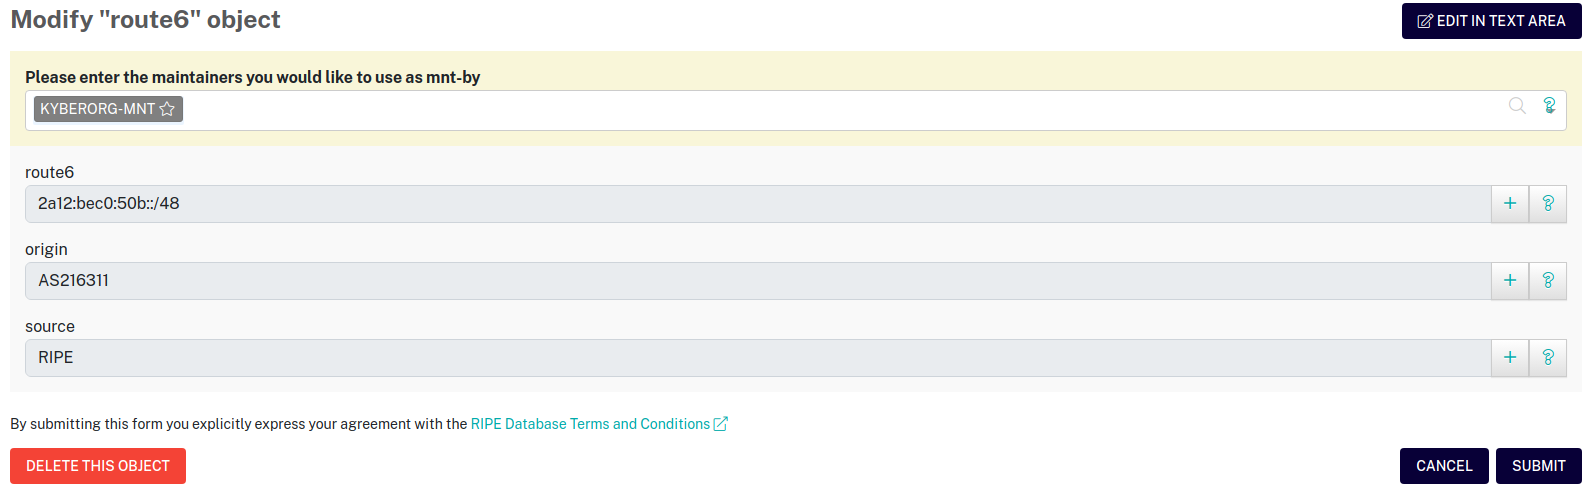Click the search magnifier in the maintainers field
The image size is (1586, 492).
point(1517,106)
